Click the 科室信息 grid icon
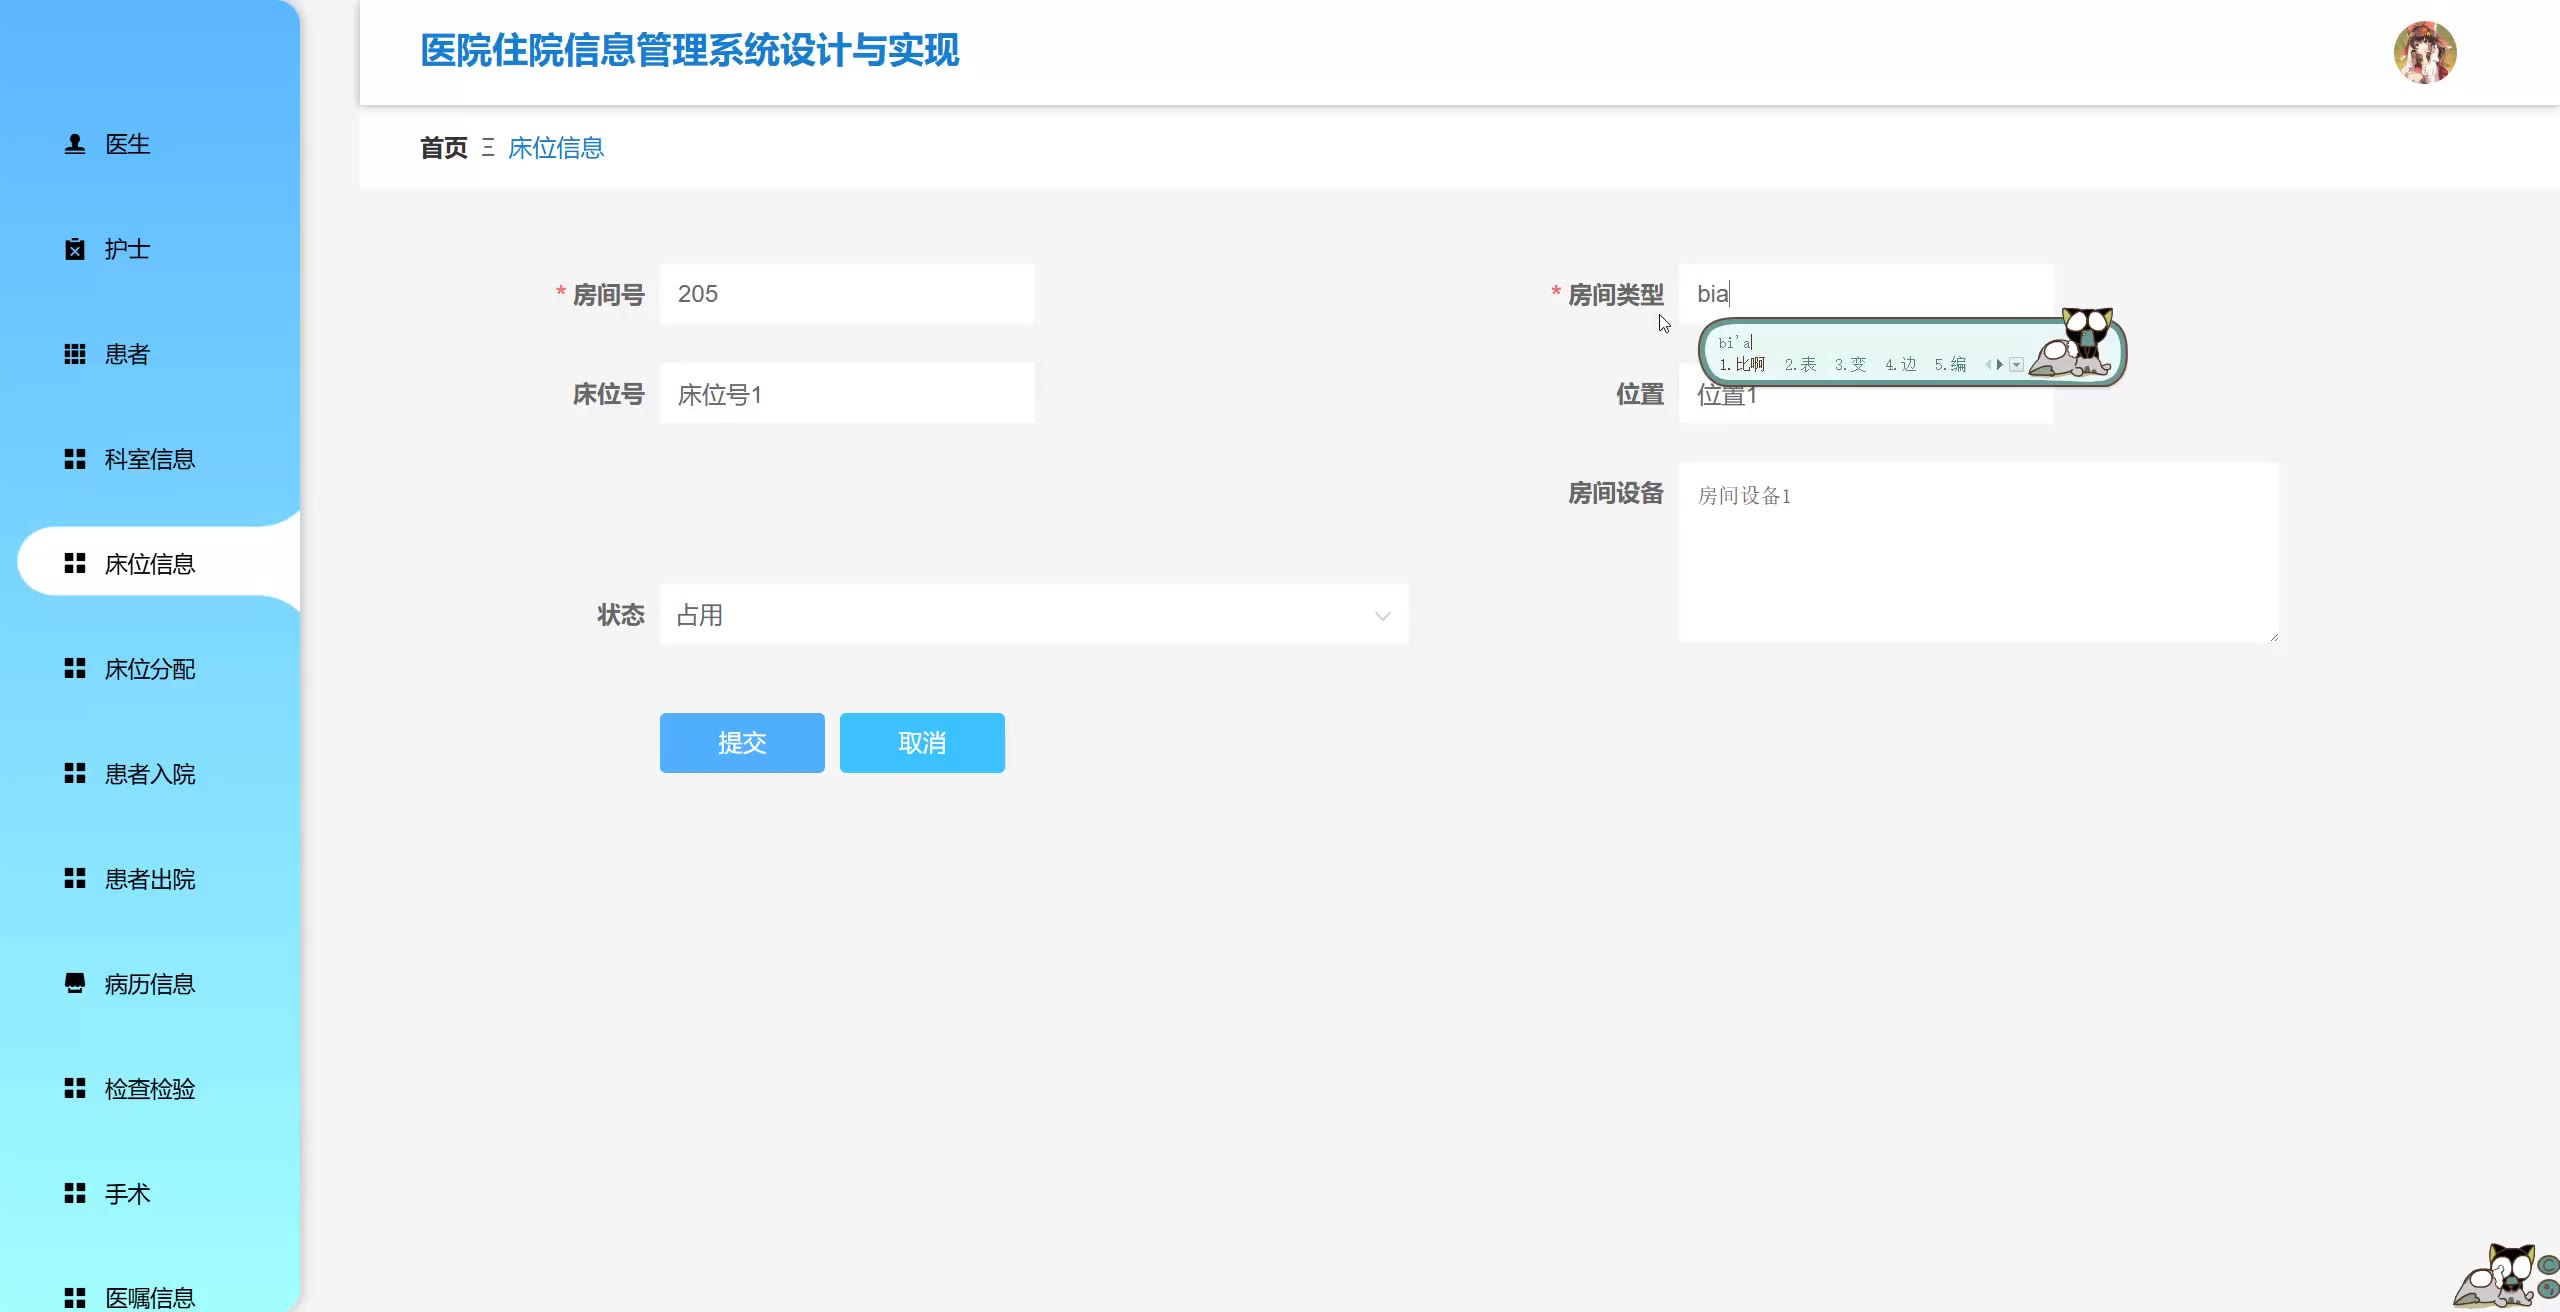2560x1312 pixels. [75, 459]
